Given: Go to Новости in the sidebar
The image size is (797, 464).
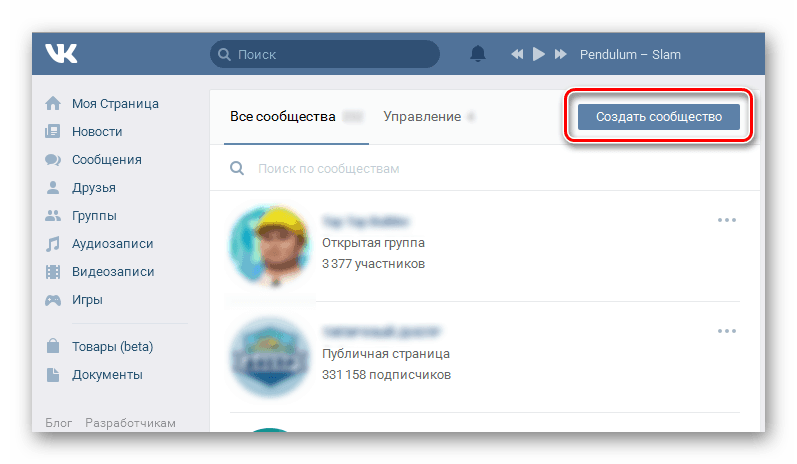Looking at the screenshot, I should (x=97, y=132).
